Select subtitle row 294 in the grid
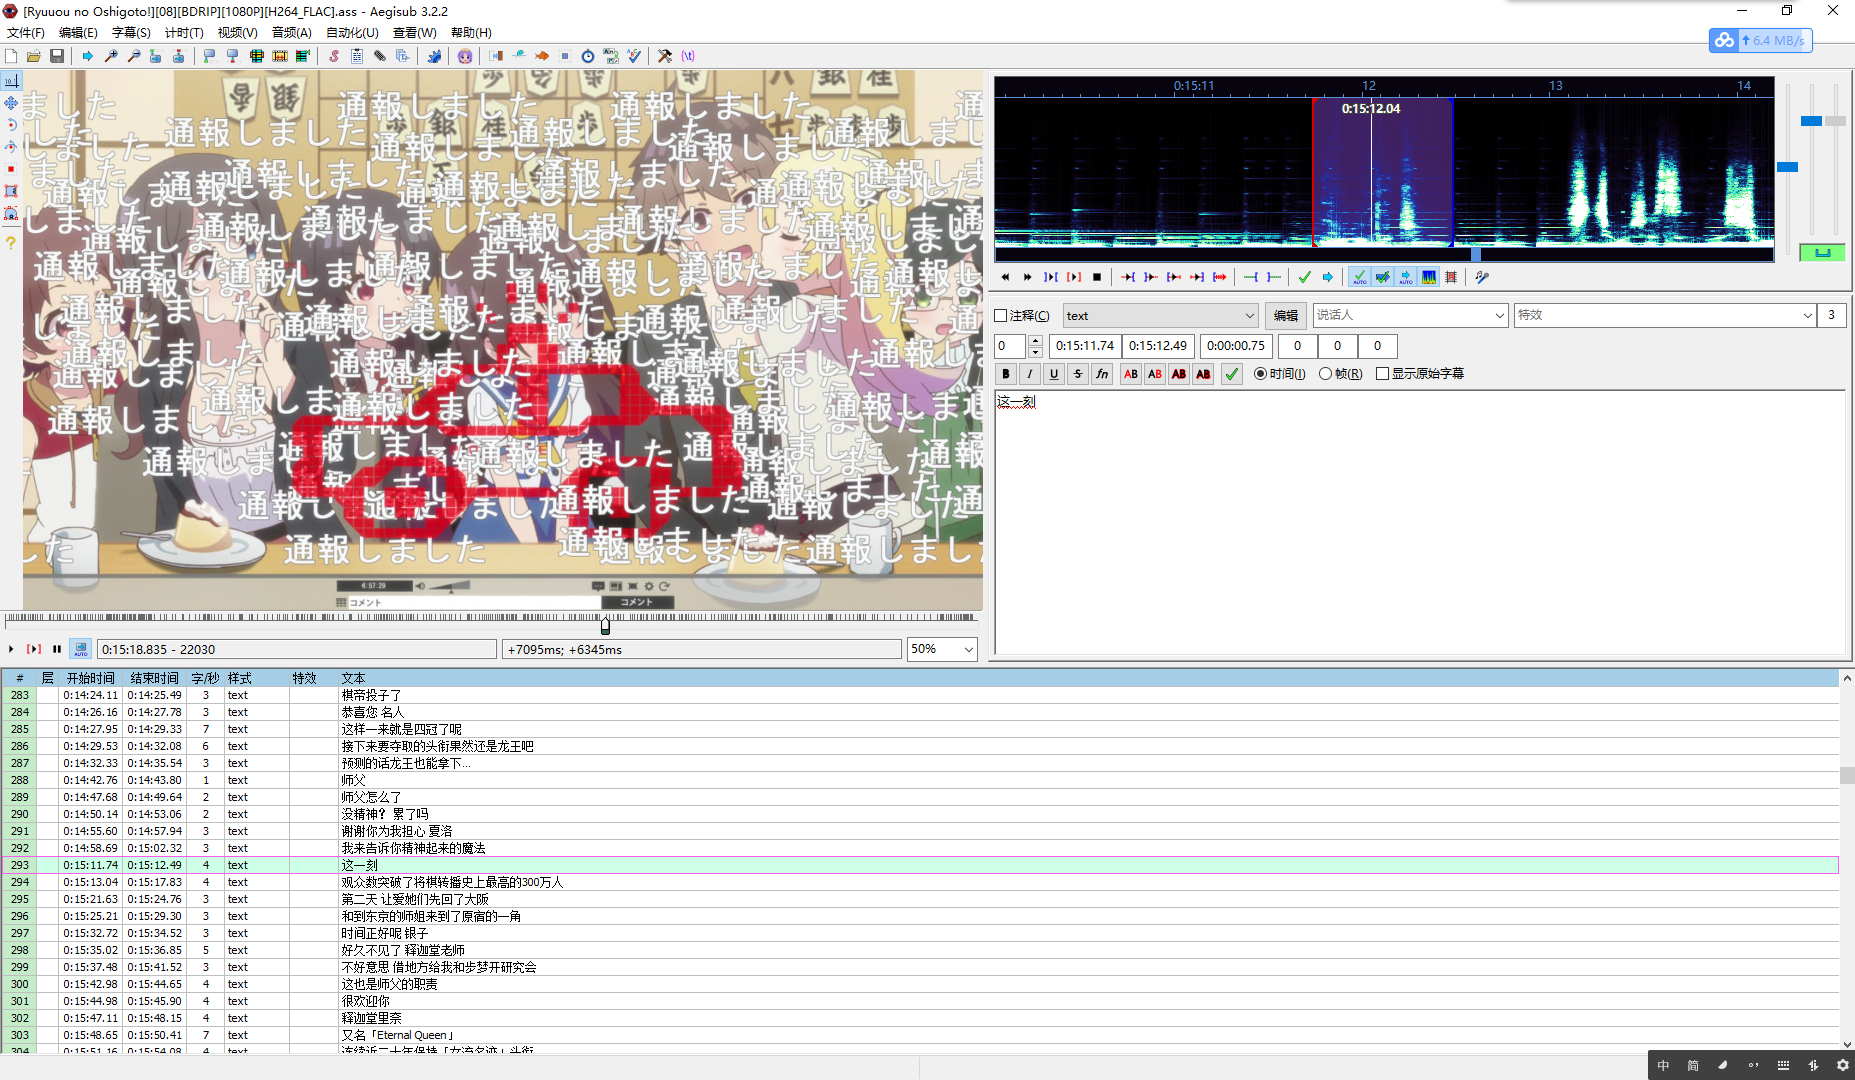Viewport: 1855px width, 1080px height. click(x=920, y=882)
